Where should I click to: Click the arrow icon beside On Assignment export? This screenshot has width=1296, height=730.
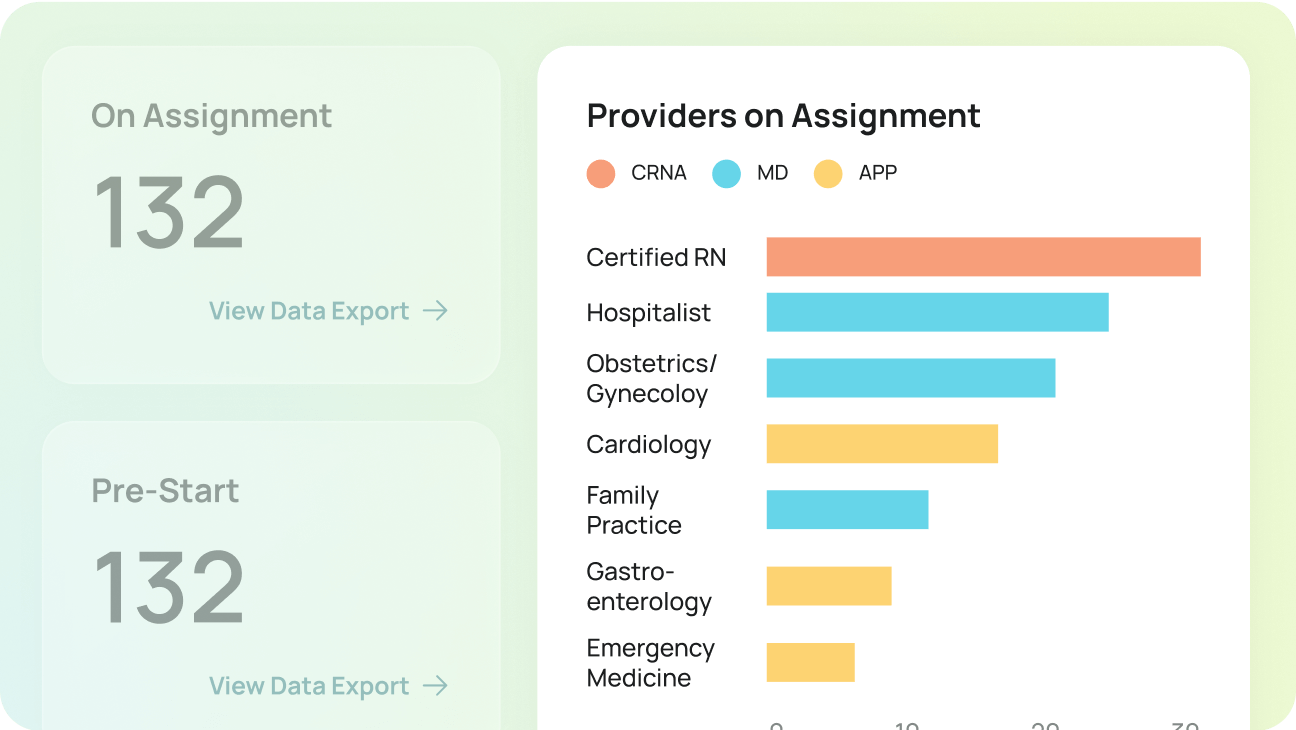tap(435, 311)
